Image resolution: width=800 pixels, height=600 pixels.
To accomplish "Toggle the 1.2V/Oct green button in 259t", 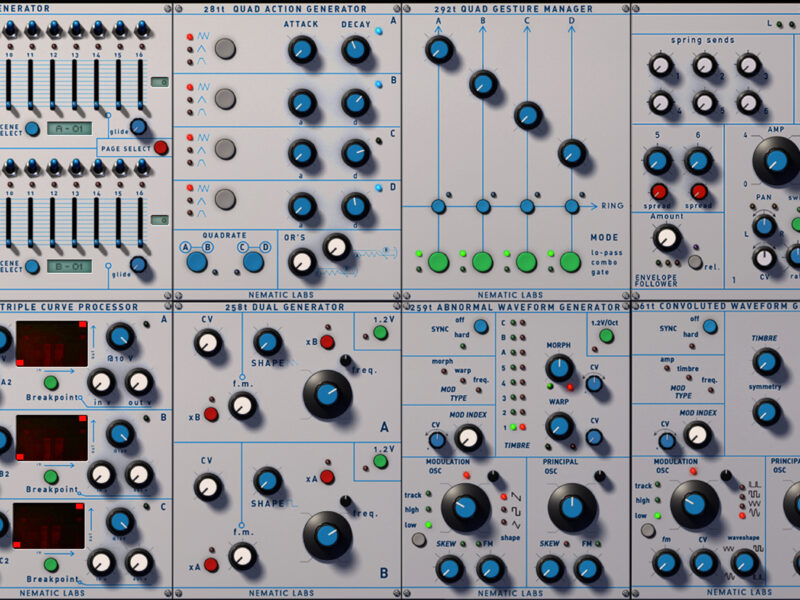I will pyautogui.click(x=606, y=336).
